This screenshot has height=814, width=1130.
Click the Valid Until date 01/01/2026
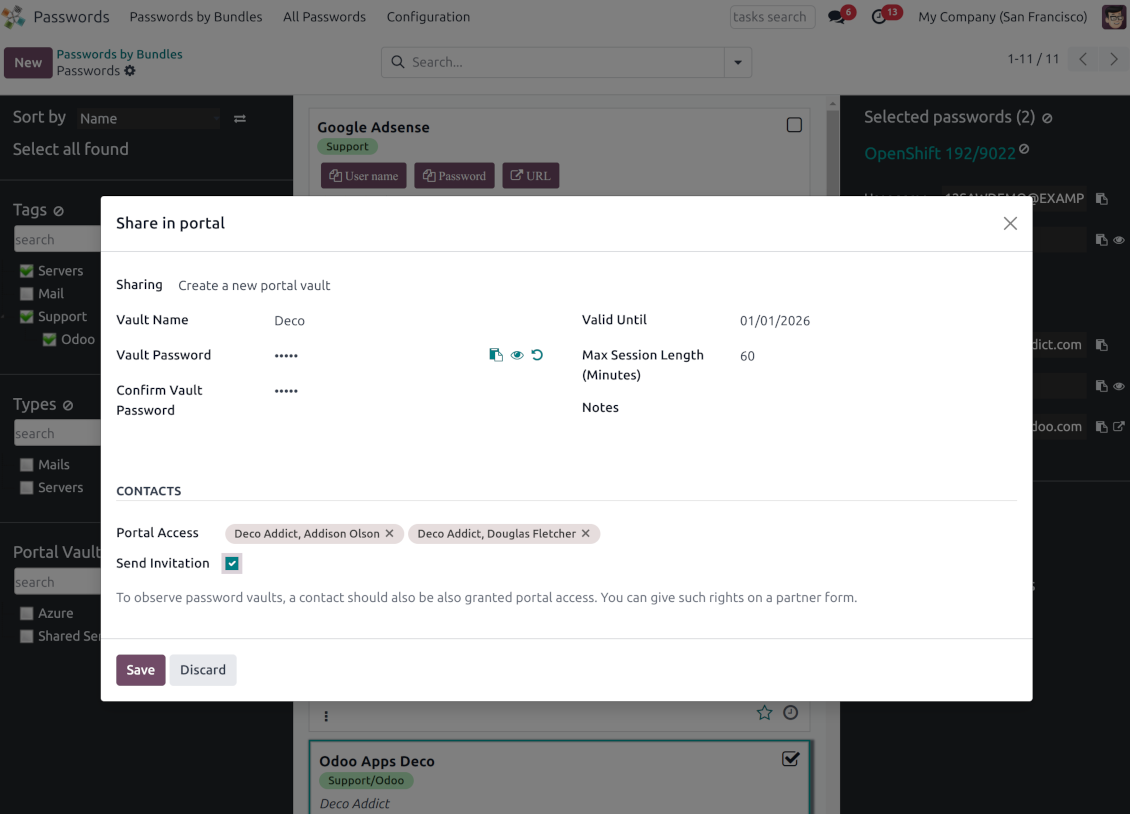coord(775,321)
